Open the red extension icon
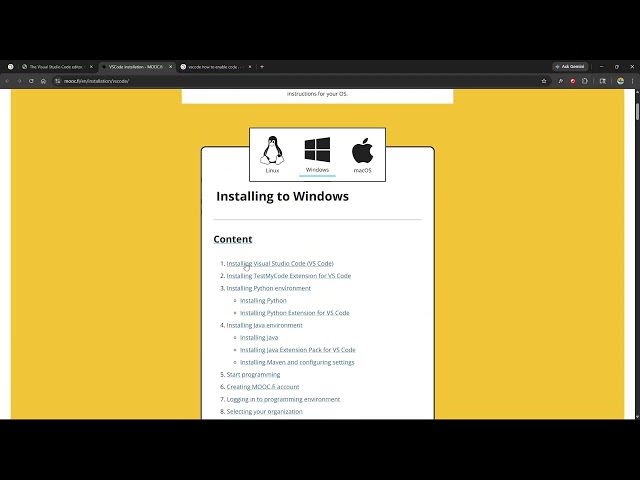640x480 pixels. click(x=573, y=81)
